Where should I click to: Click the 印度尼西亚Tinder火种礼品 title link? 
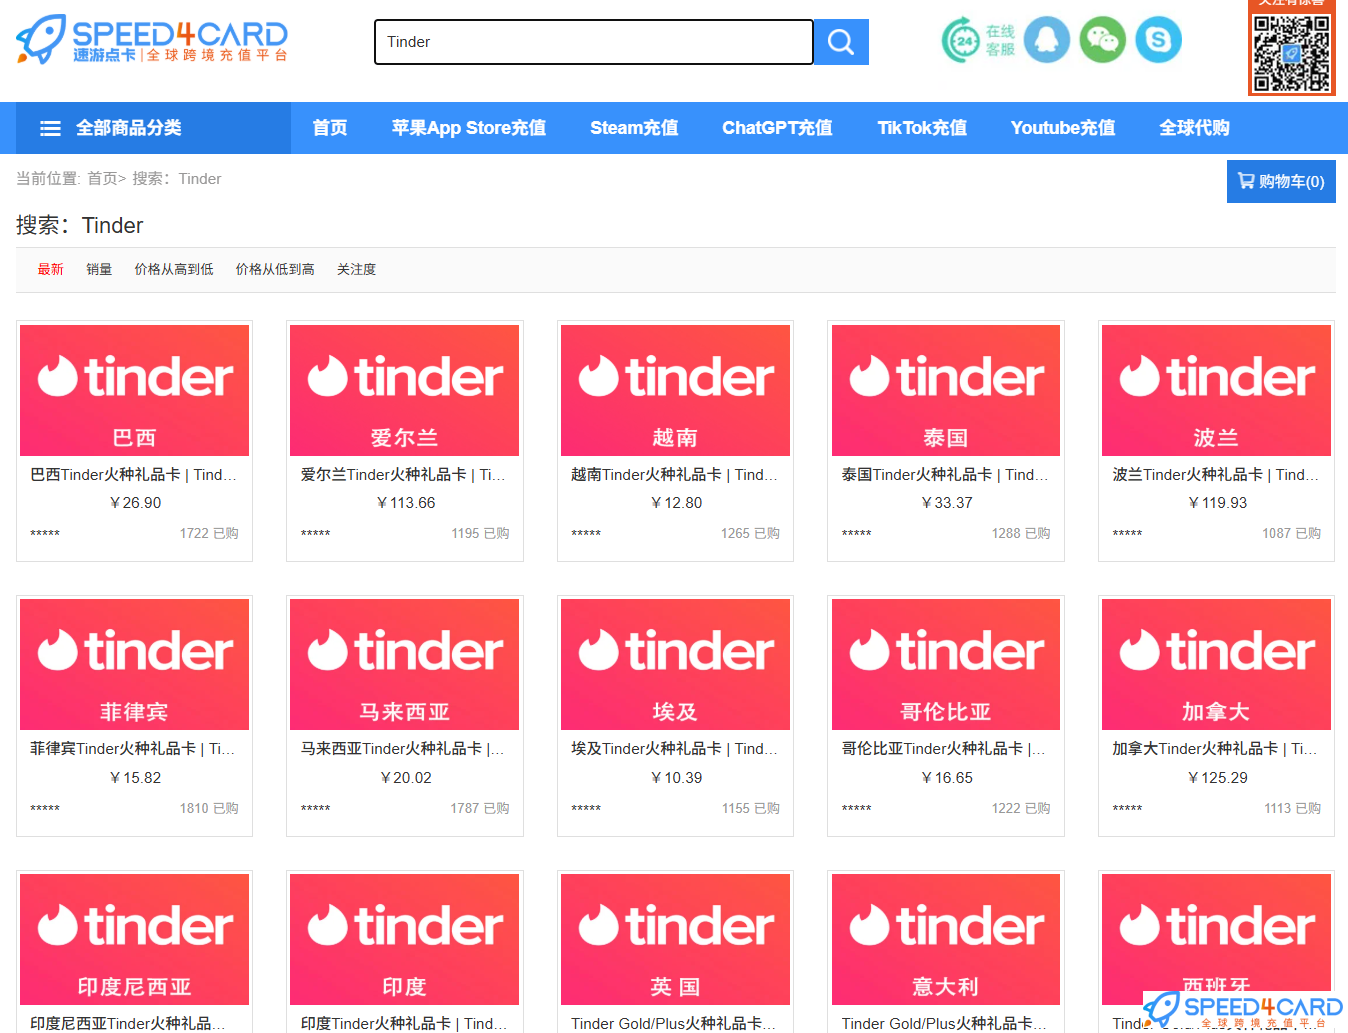[128, 1023]
